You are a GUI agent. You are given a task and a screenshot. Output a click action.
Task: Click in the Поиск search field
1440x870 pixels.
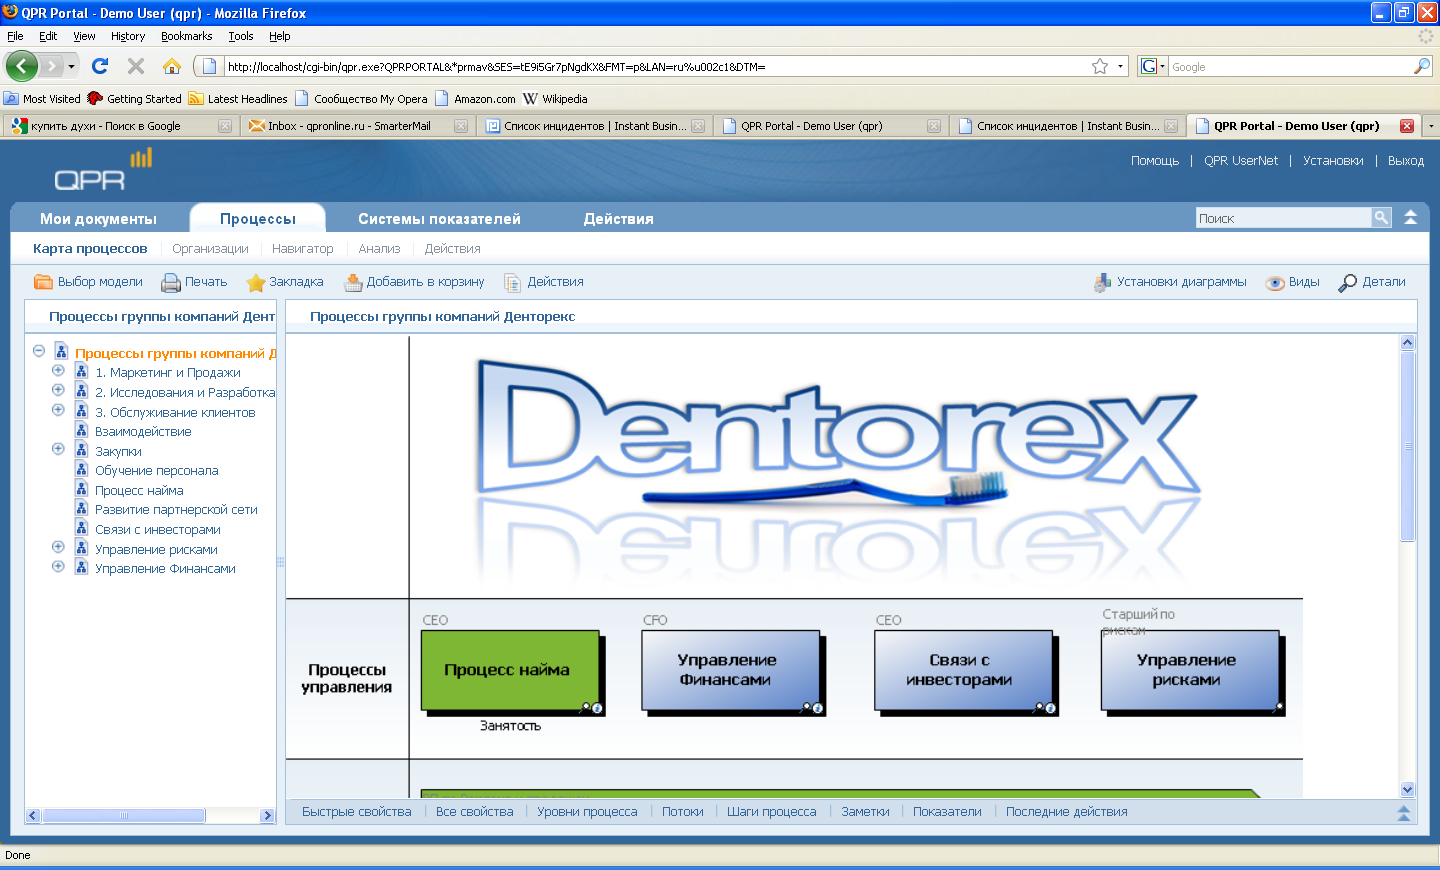click(1283, 217)
